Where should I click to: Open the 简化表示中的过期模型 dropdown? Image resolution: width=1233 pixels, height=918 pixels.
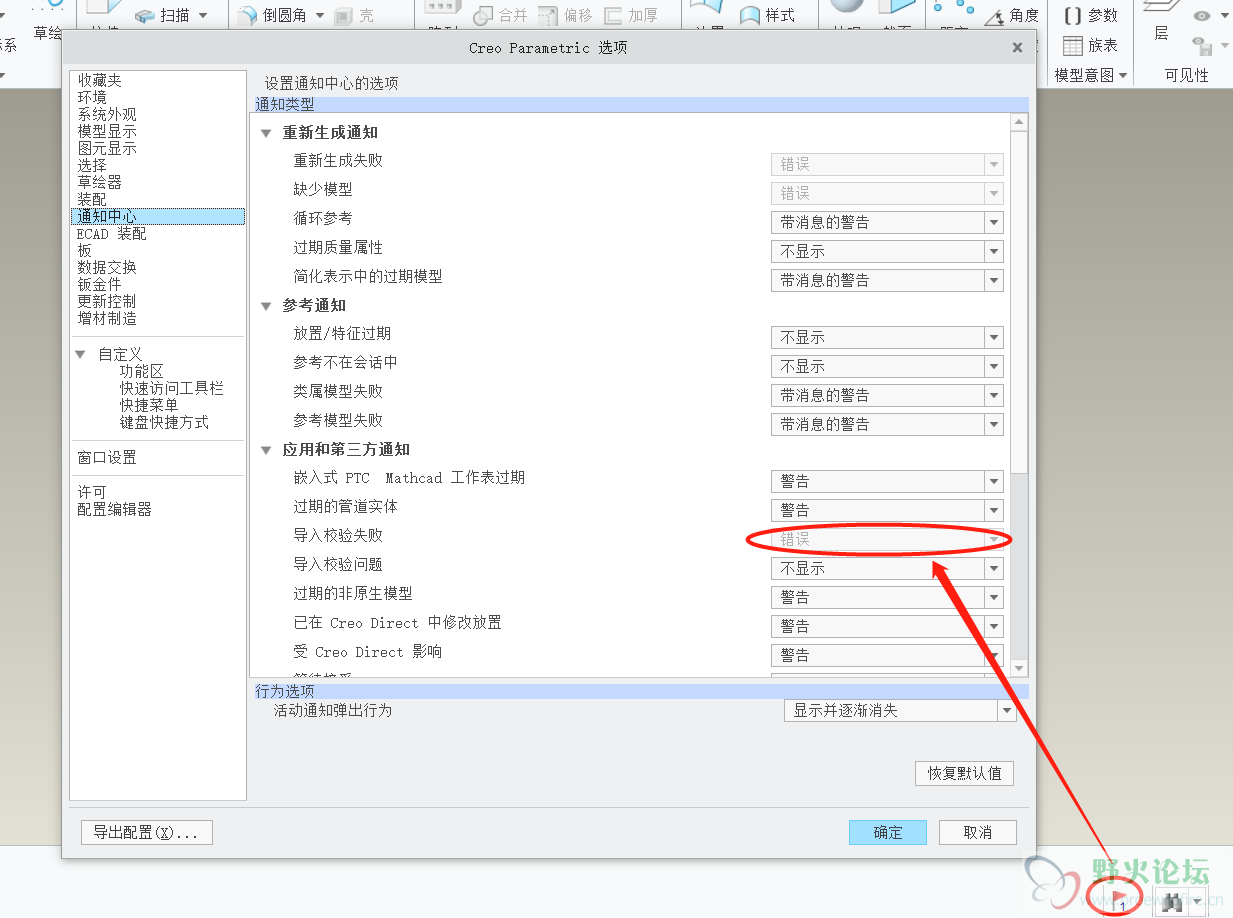(887, 280)
